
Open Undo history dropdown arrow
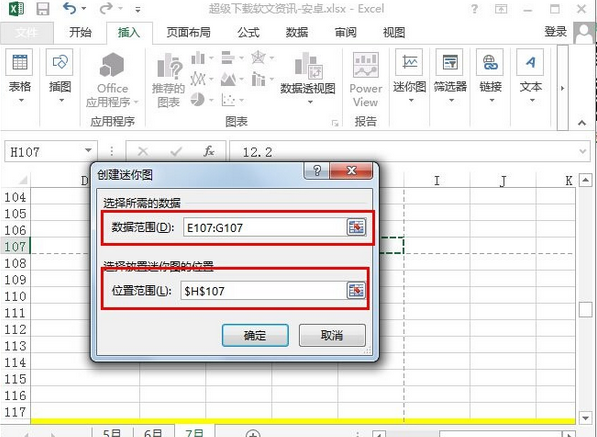(x=83, y=8)
